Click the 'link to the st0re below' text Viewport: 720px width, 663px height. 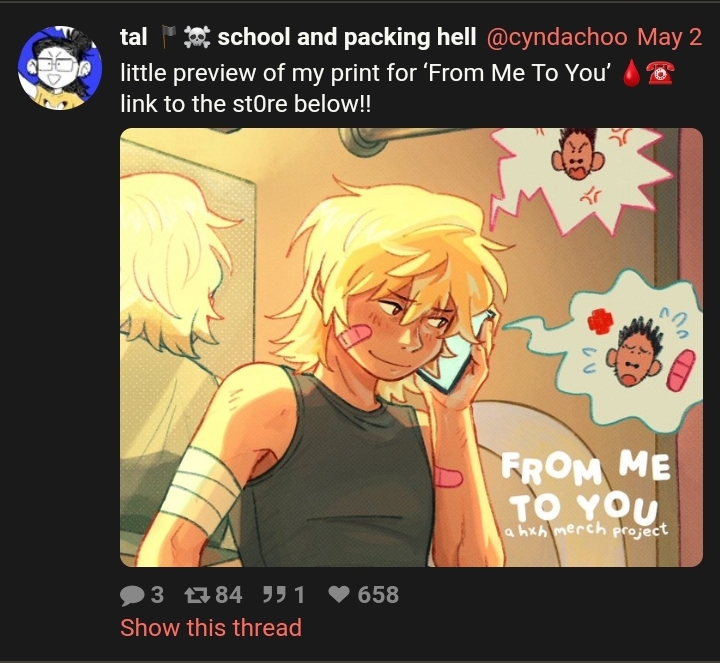point(246,104)
